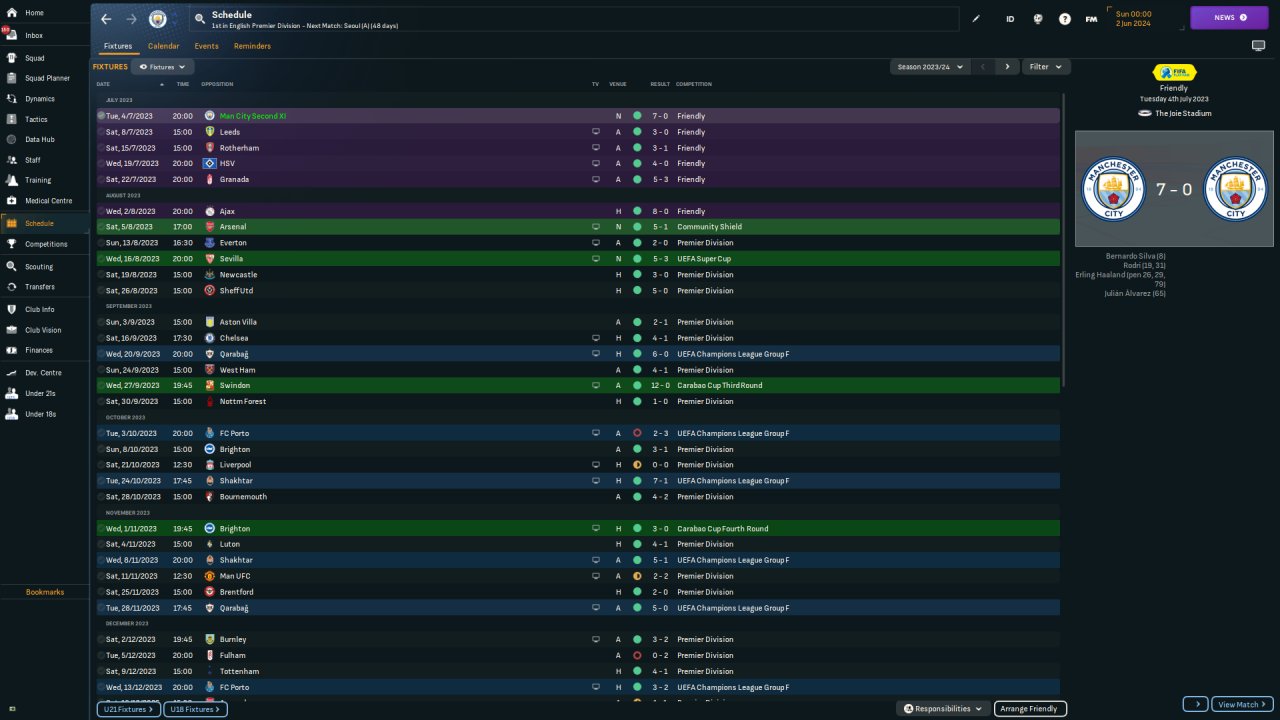Screen dimensions: 1280x720
Task: Click the NEWS continue button
Action: (x=1229, y=18)
